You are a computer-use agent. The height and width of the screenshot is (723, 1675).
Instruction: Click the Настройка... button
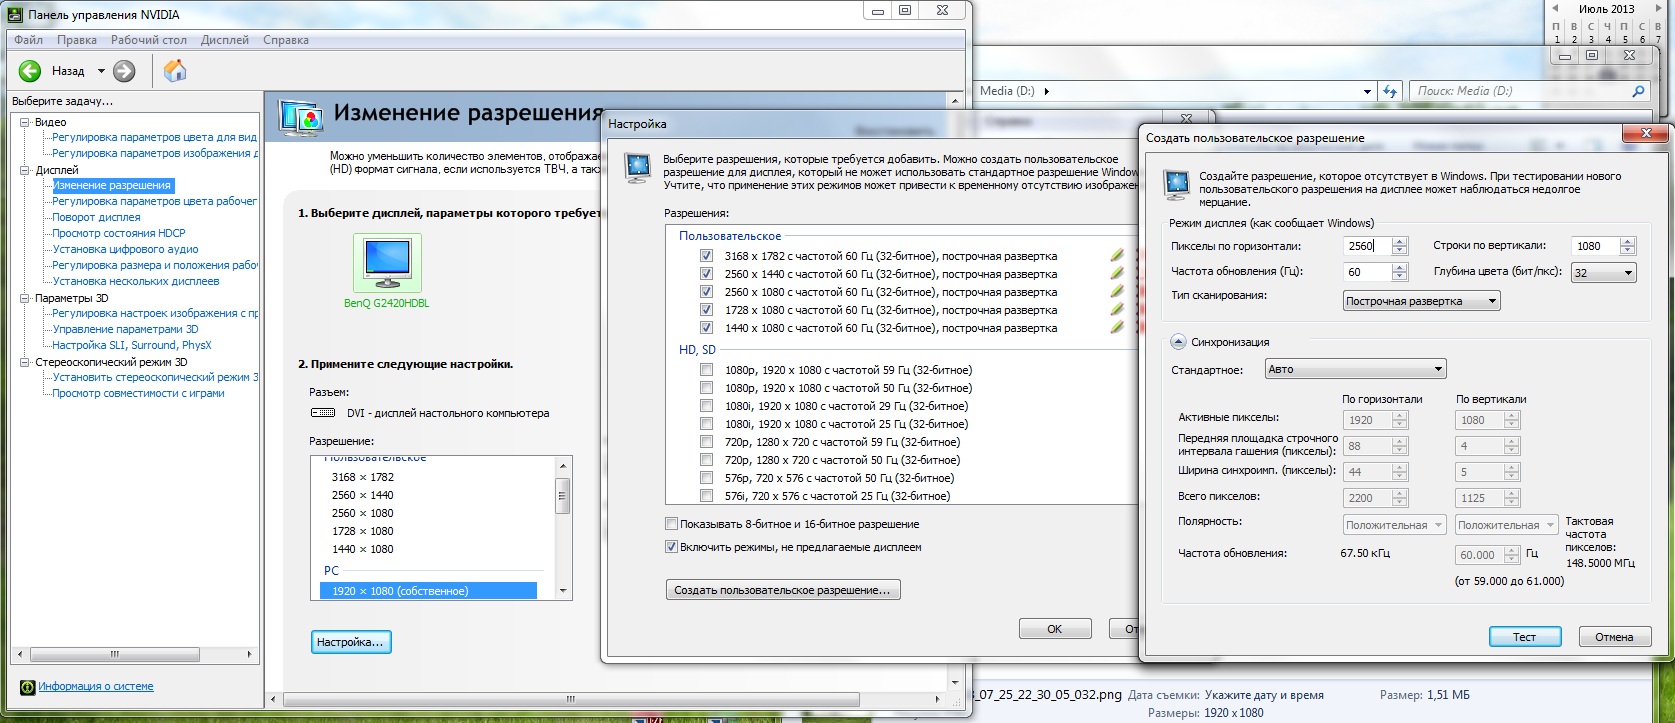[350, 642]
